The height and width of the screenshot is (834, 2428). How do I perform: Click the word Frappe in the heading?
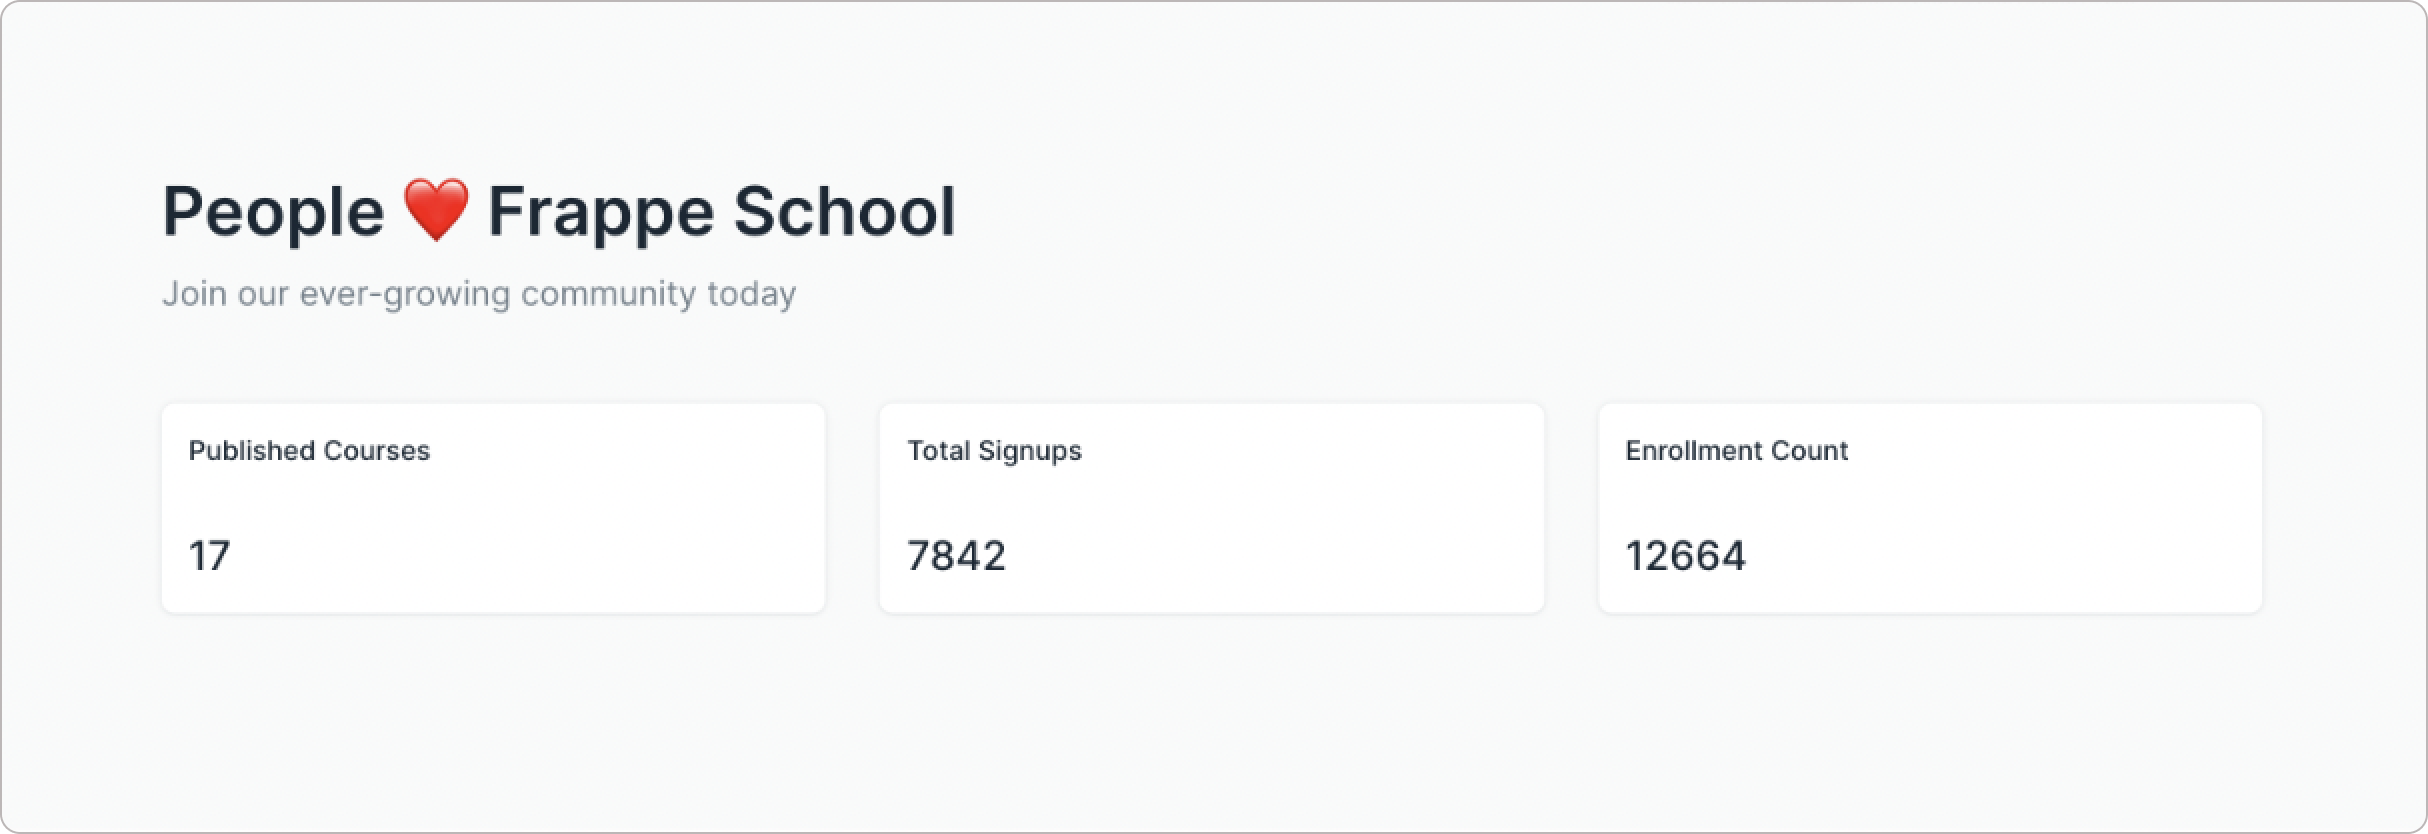600,213
